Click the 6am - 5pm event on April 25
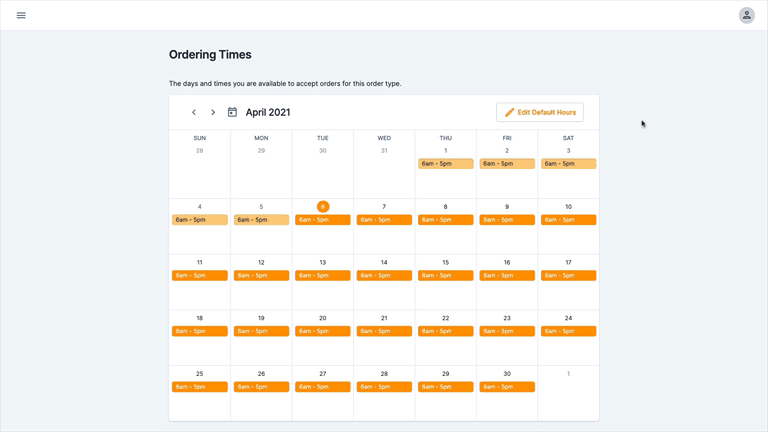Screen dimensions: 768x432 pos(200,387)
